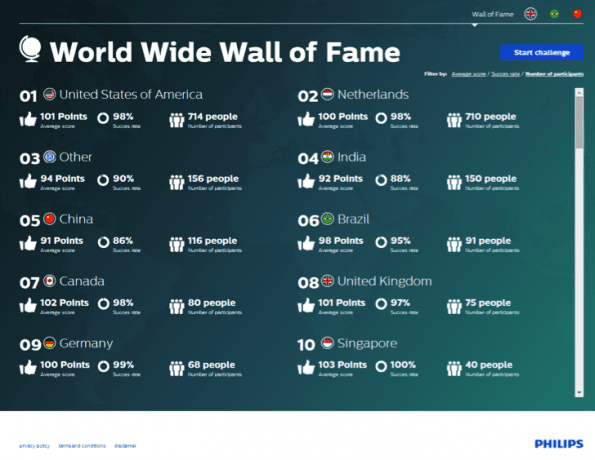
Task: Click the thumbs-up icon beside 101 Points USA
Action: coord(28,119)
